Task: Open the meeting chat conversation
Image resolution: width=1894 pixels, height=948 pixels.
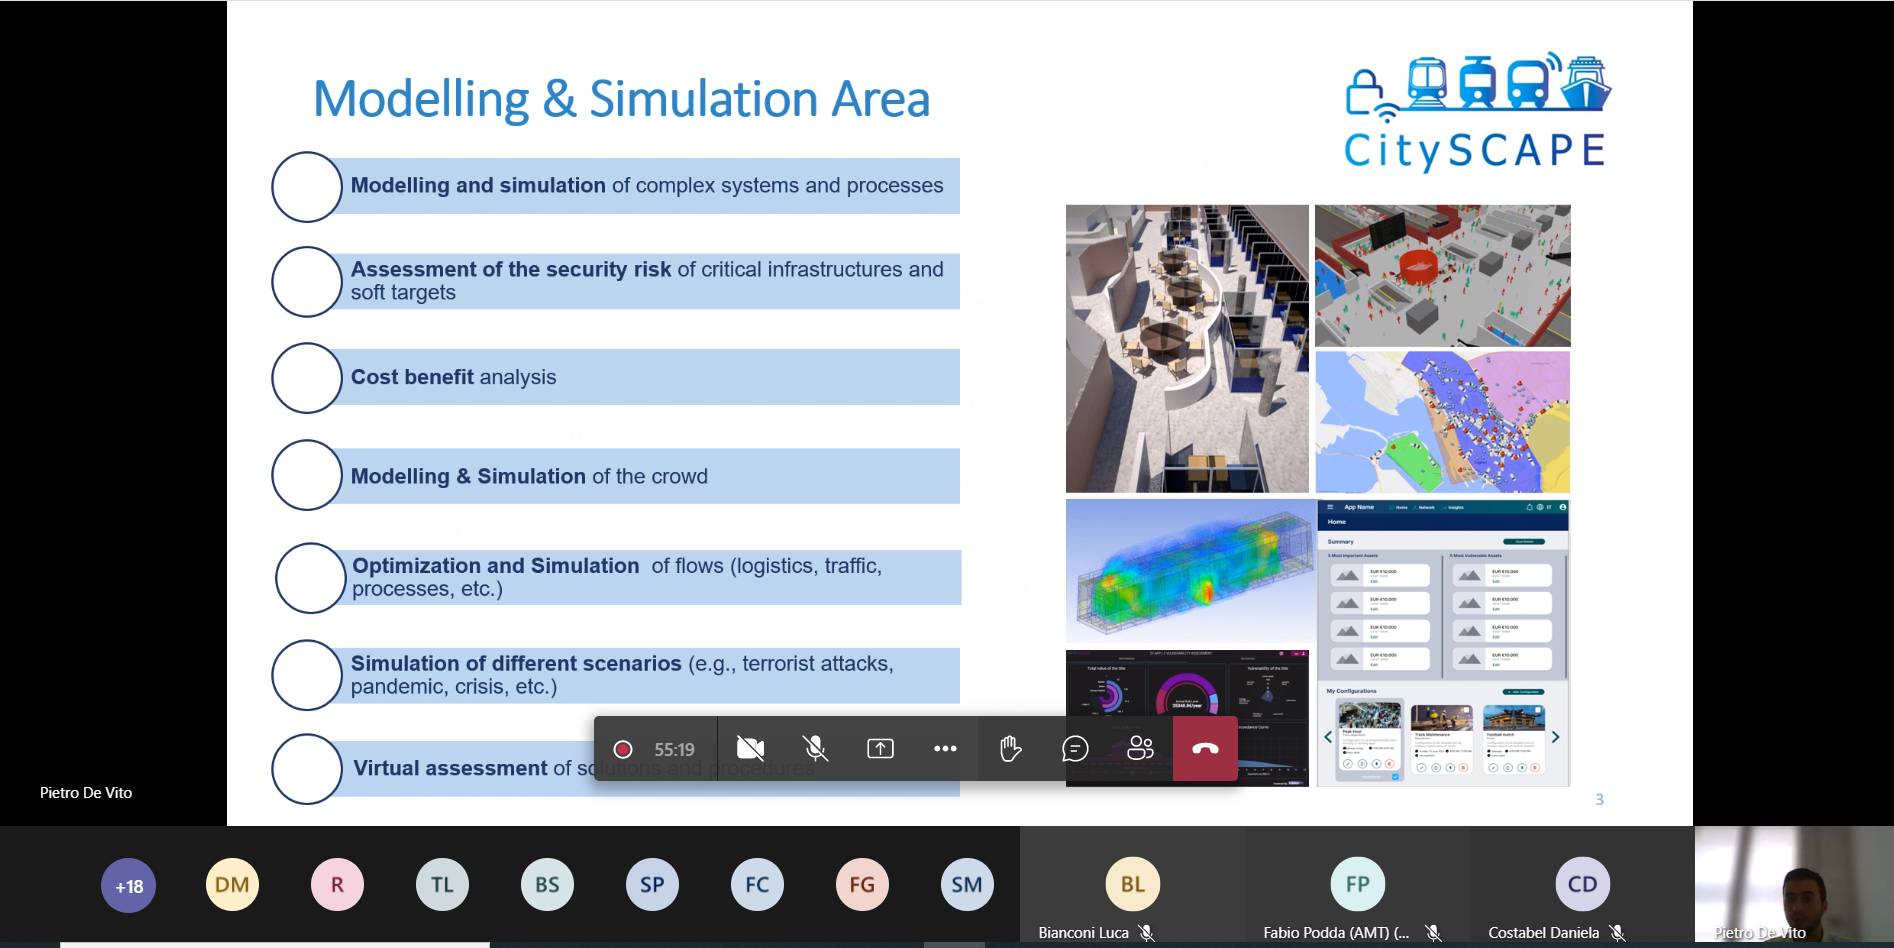Action: (1075, 749)
